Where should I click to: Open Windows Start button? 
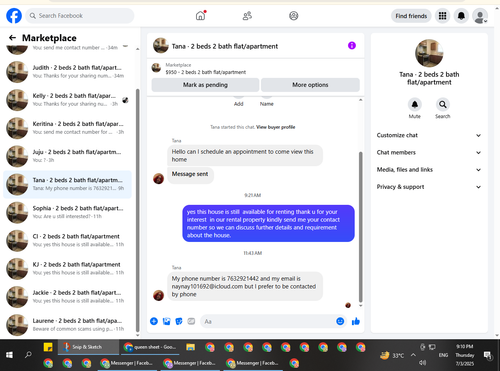pos(9,355)
